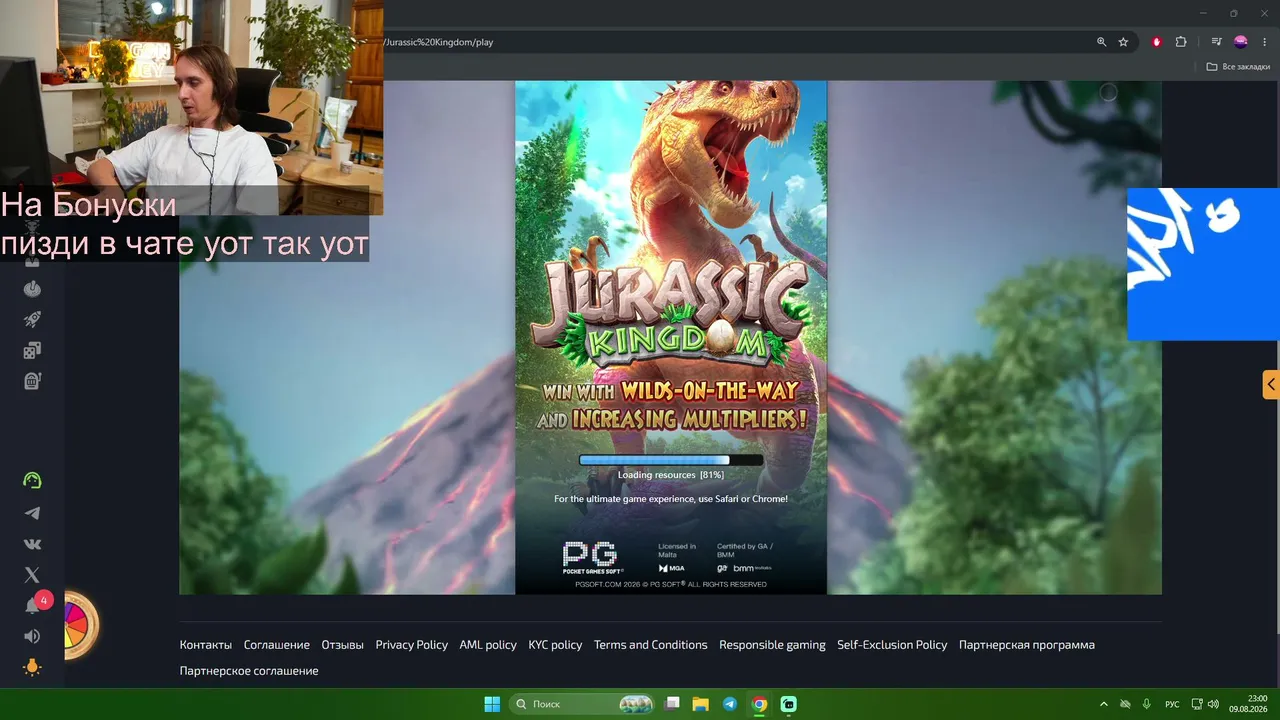Open the Telegram link in the sidebar
This screenshot has height=720, width=1280.
32,513
